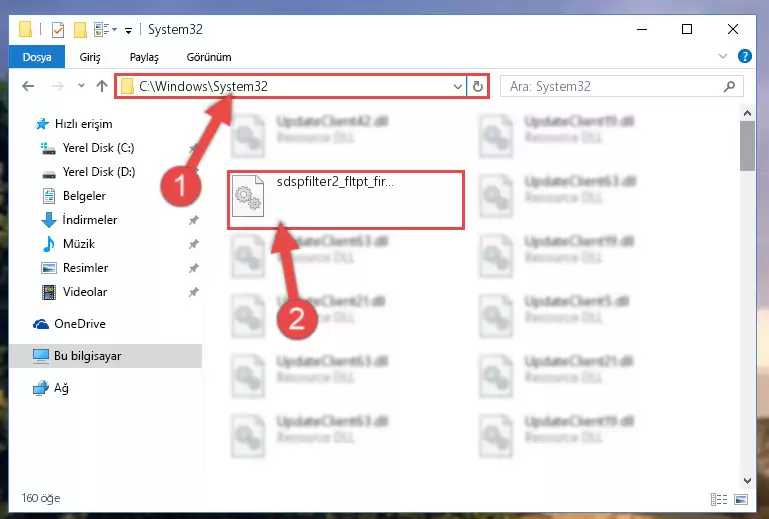Select the sdspfilter2_fltpt_fir file name
Viewport: 769px width, 519px height.
pyautogui.click(x=335, y=182)
